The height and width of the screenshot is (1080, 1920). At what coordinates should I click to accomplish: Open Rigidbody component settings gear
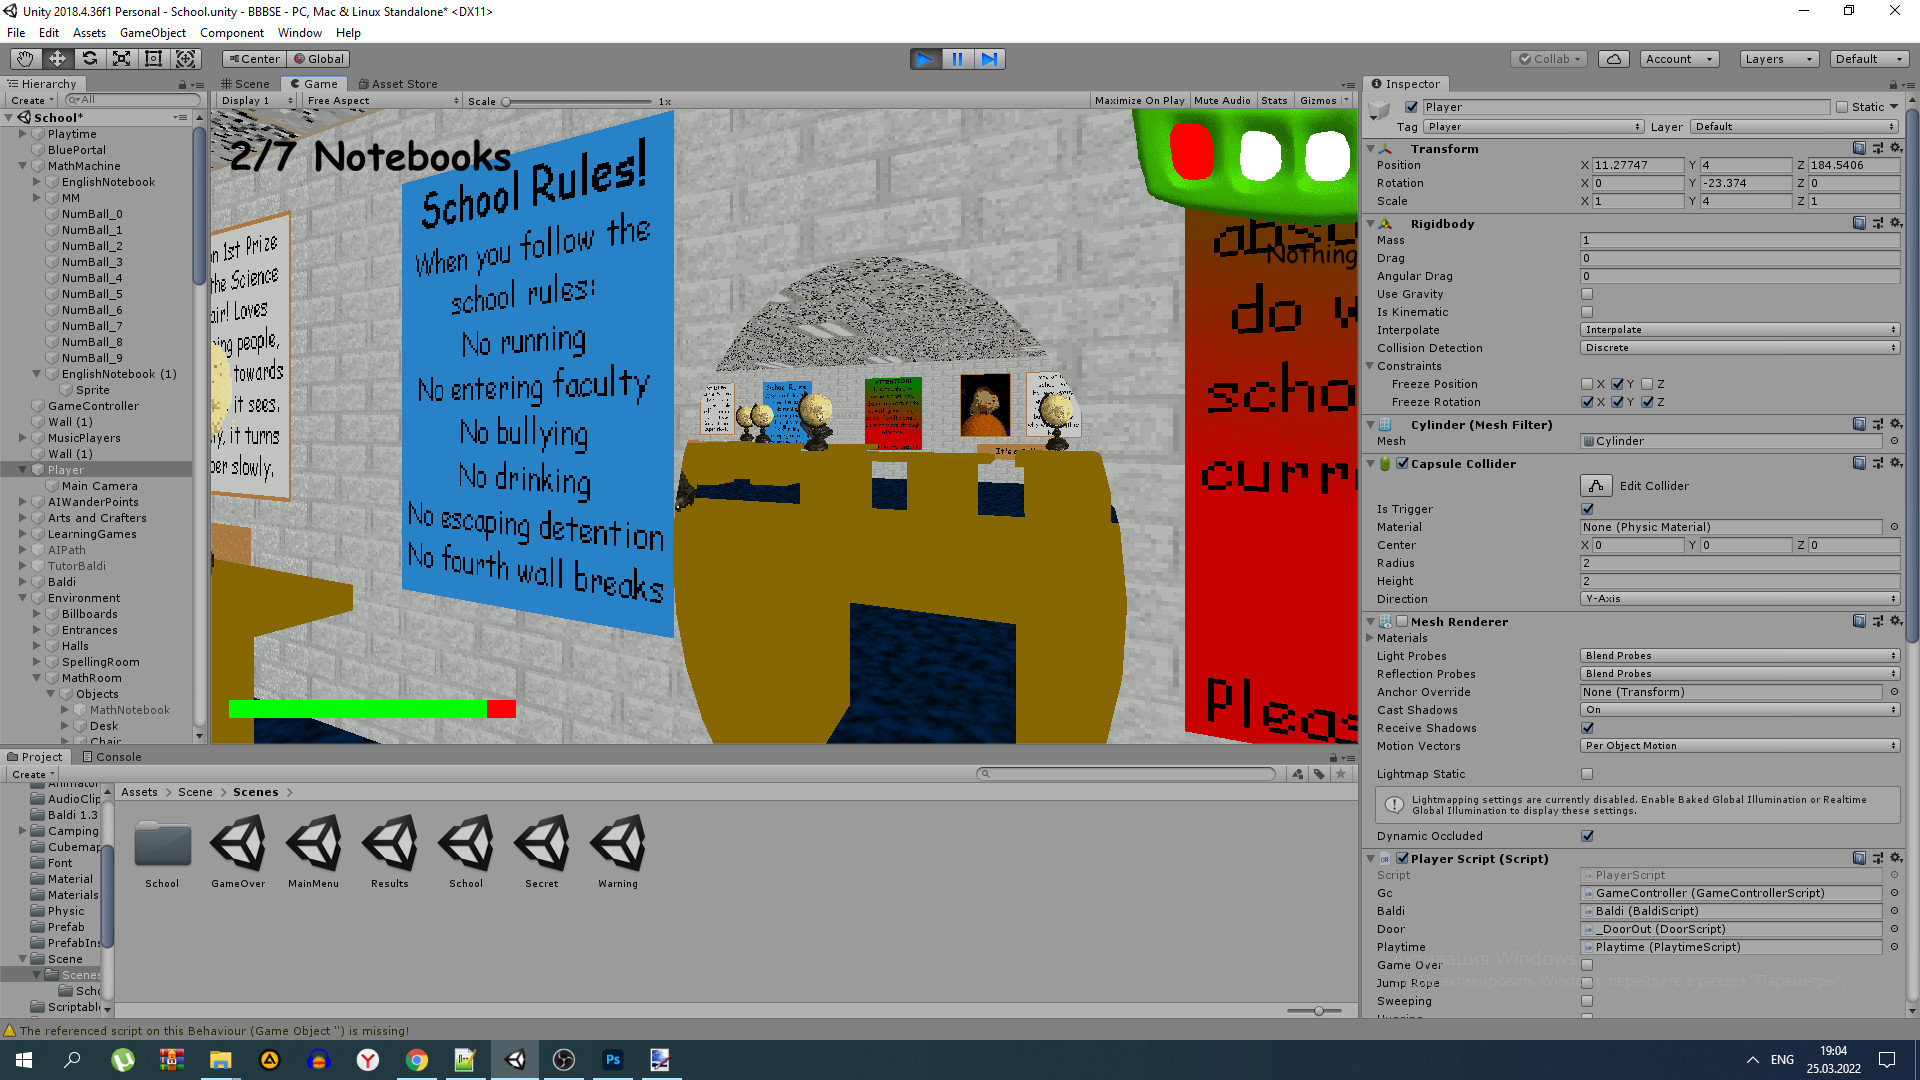(x=1895, y=223)
